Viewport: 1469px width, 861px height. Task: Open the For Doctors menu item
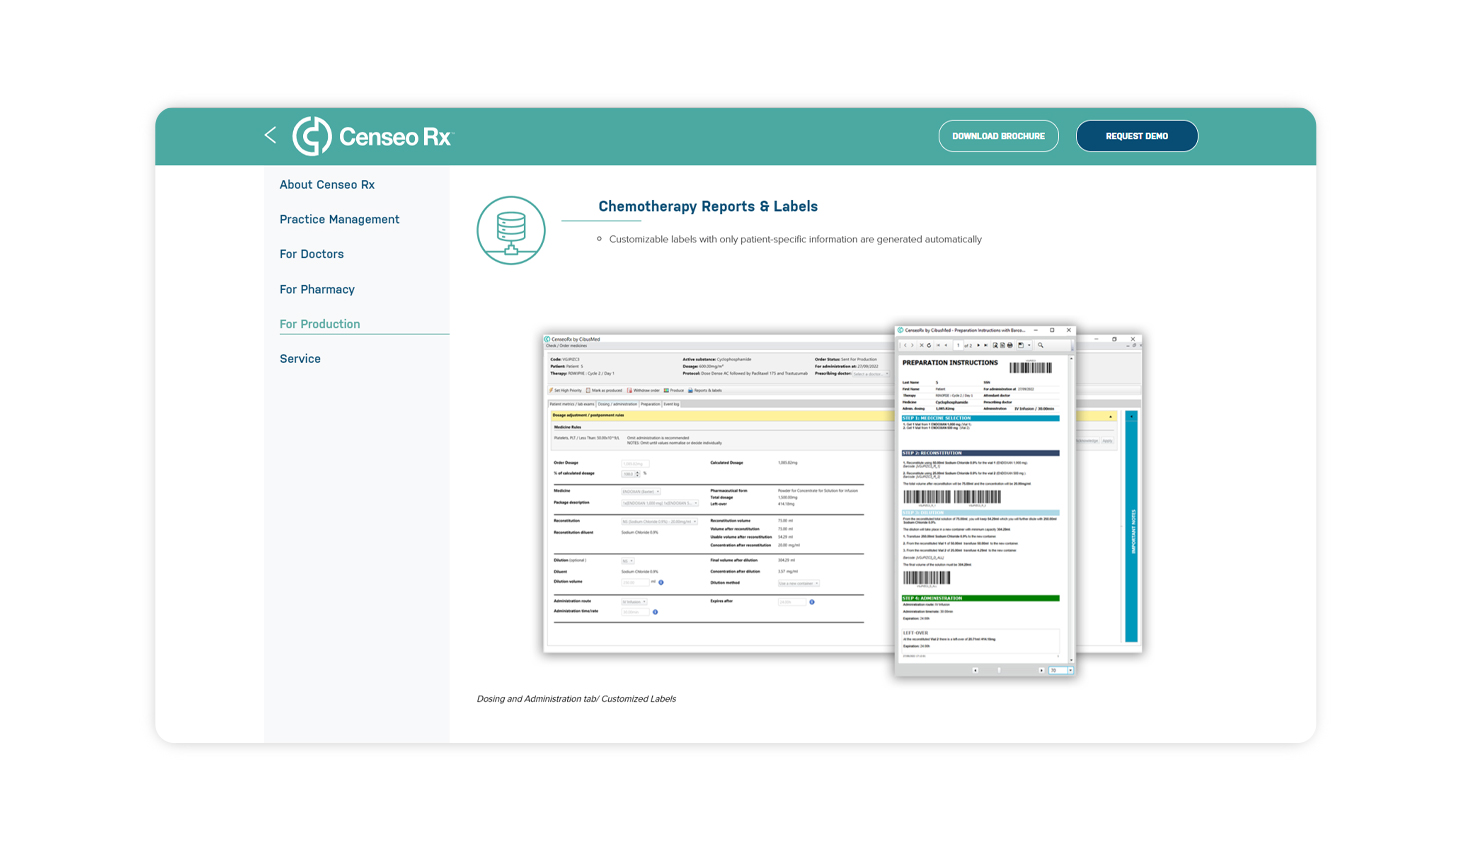point(311,254)
